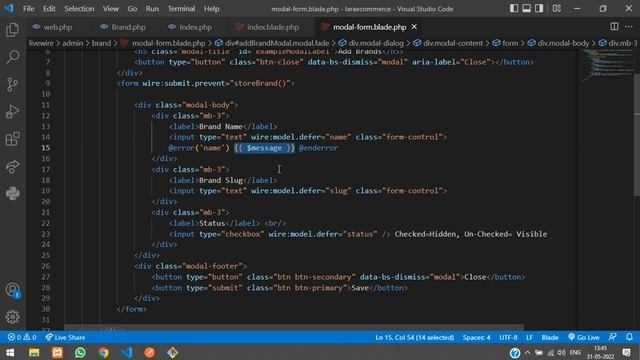Change indentation Spaces: 4 setting
The height and width of the screenshot is (360, 640).
tap(476, 337)
